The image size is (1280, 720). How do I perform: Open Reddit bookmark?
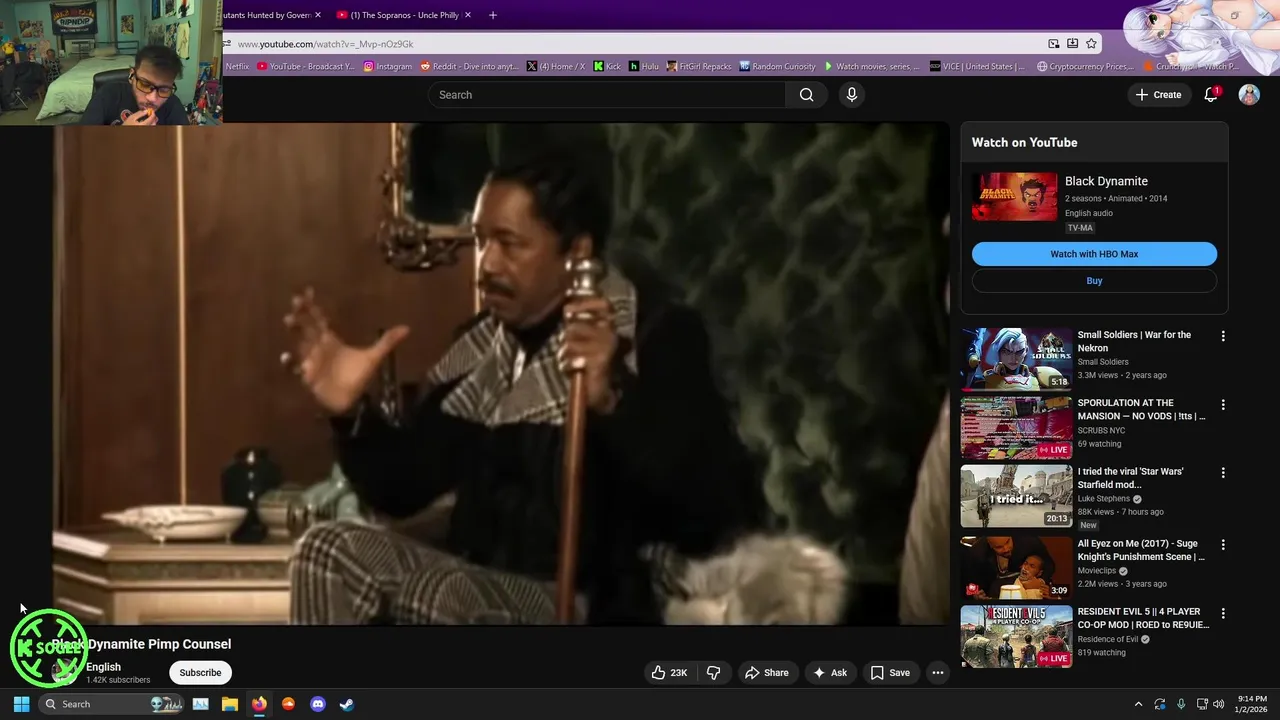(x=470, y=66)
